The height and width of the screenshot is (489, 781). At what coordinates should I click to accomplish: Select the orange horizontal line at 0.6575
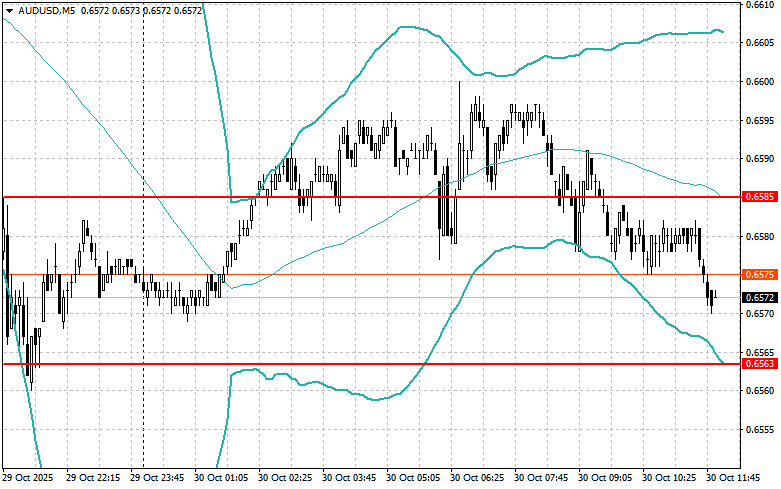click(x=371, y=274)
